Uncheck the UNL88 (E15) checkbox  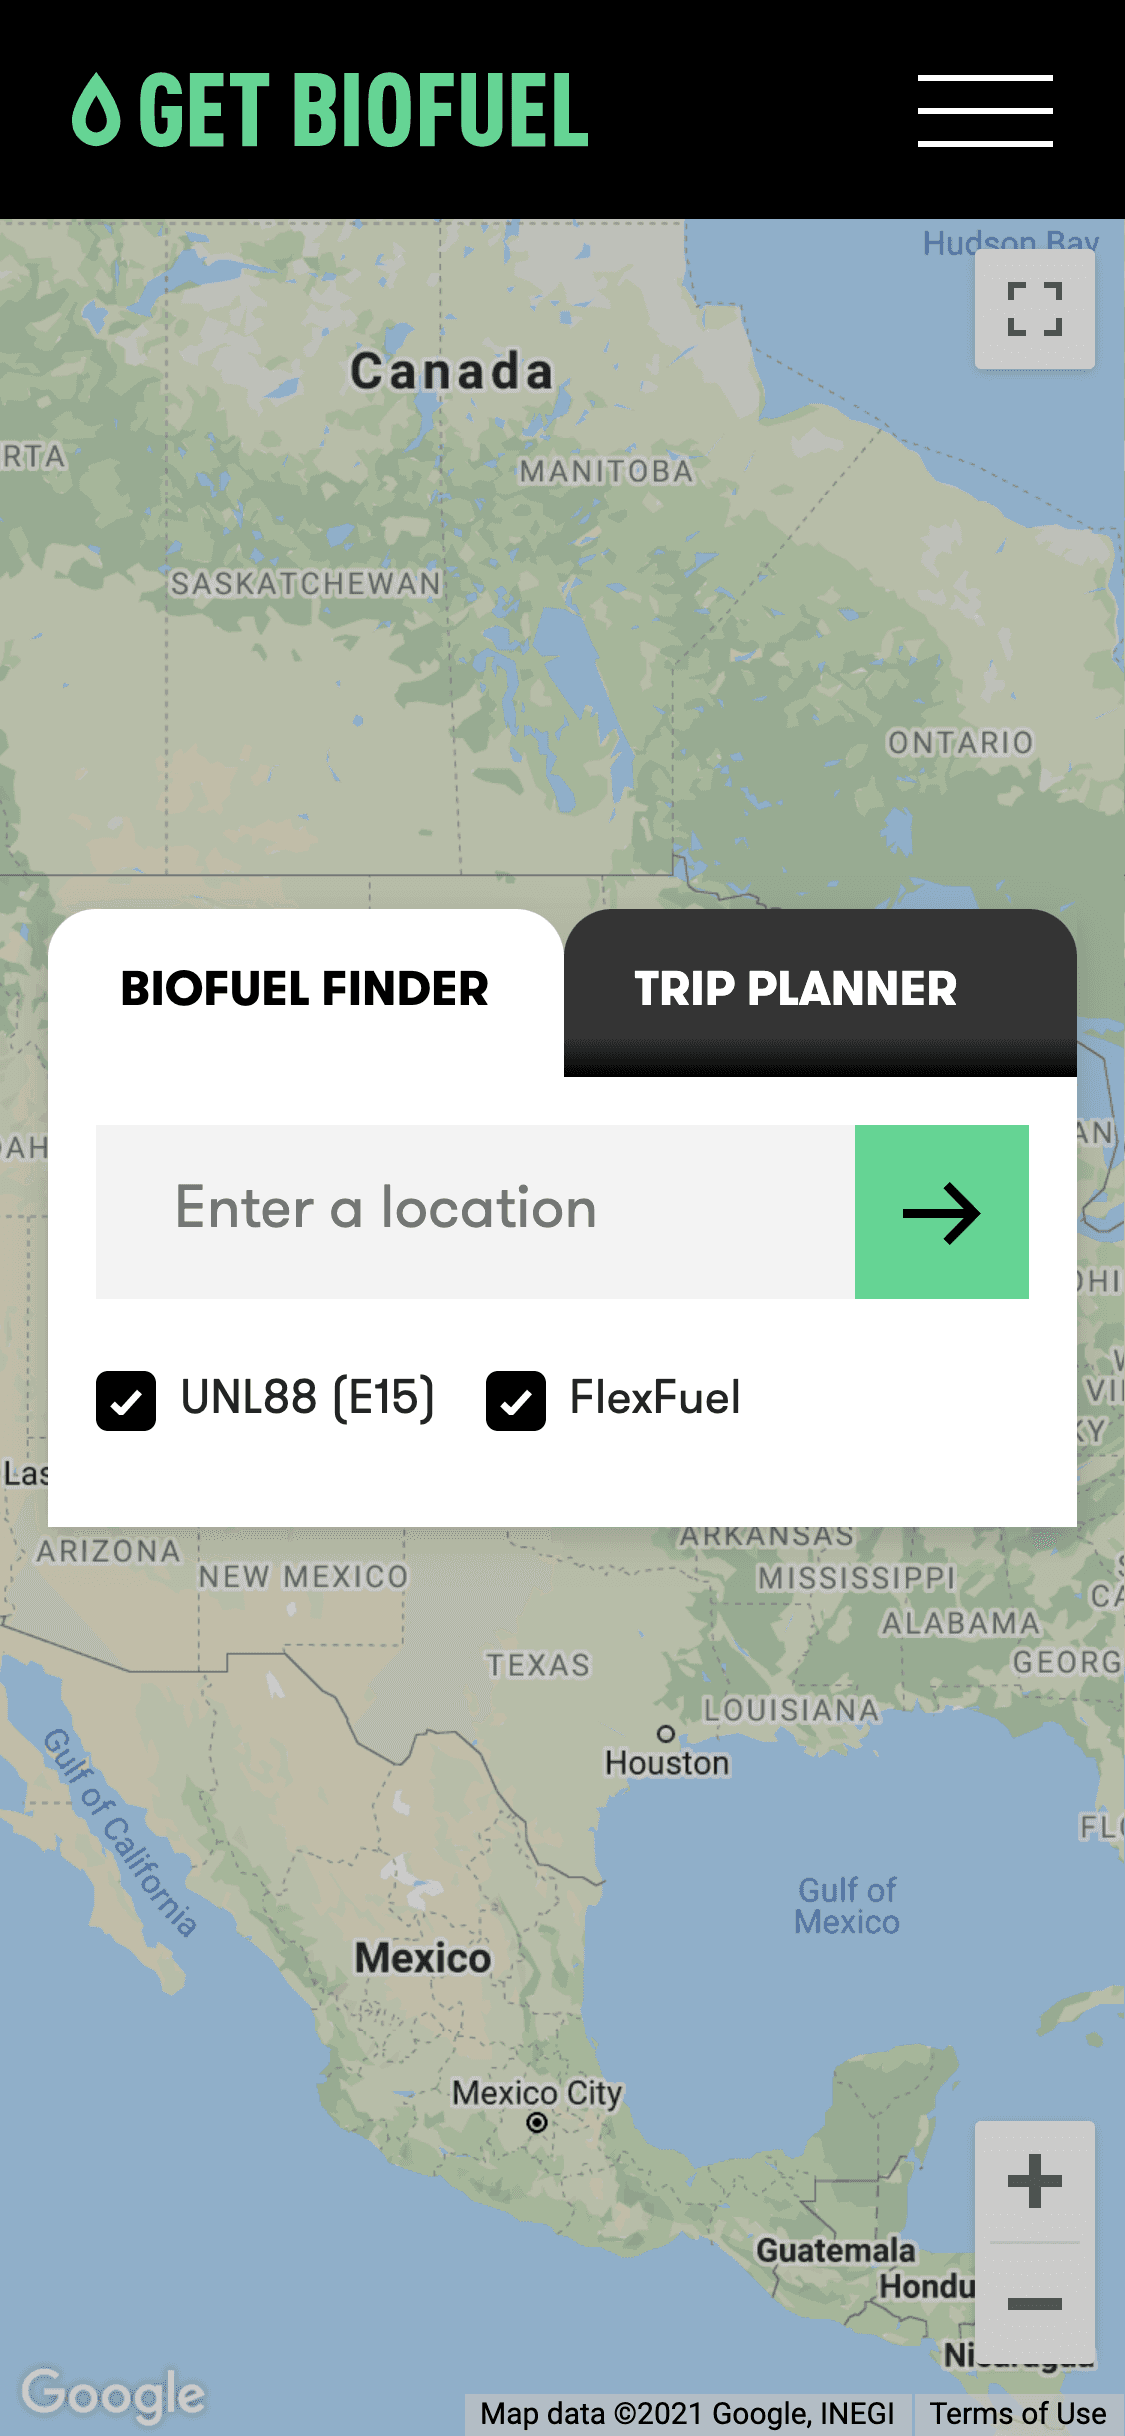click(126, 1400)
